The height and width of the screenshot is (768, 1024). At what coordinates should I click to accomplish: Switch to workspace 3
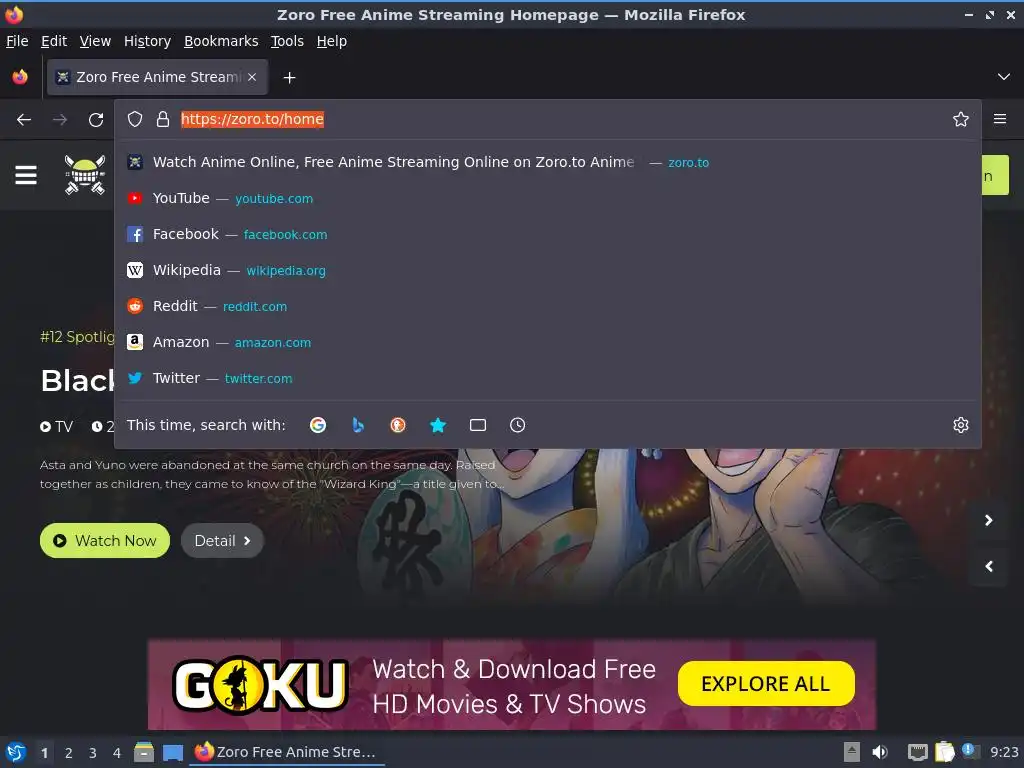coord(93,753)
